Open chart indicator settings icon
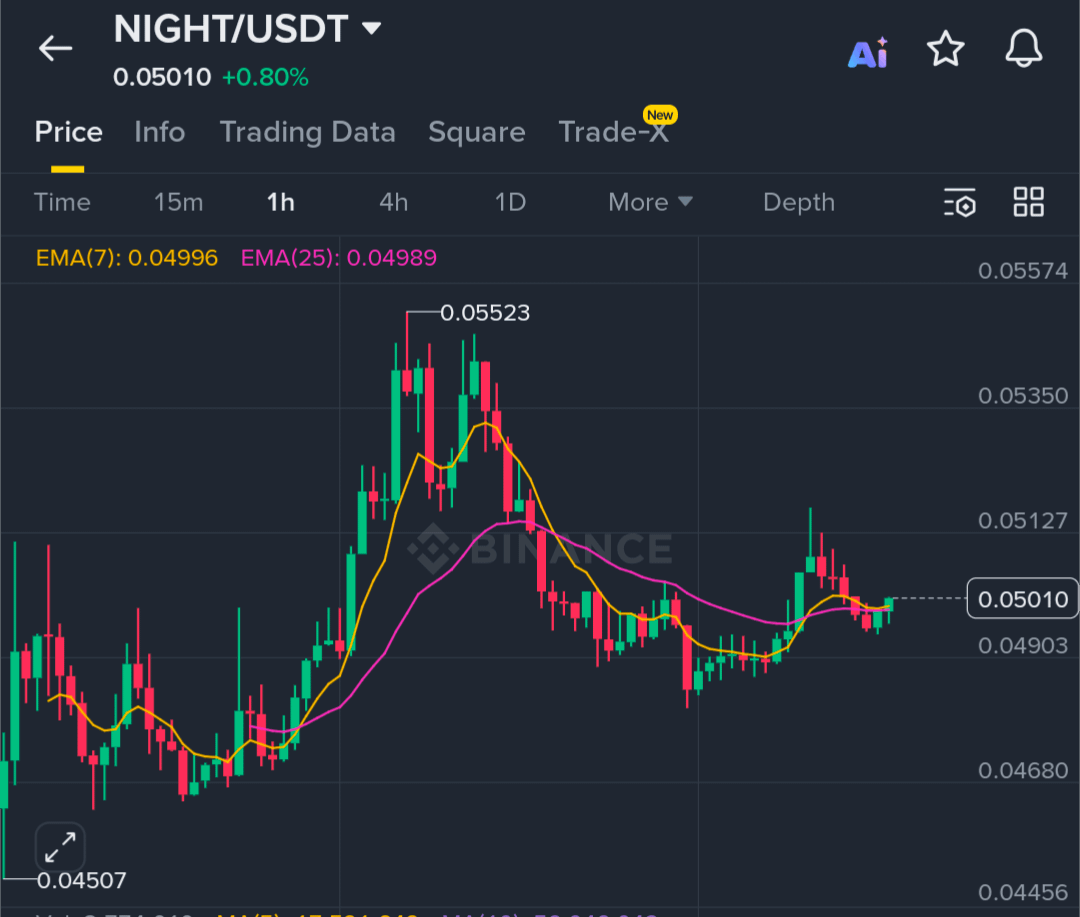Image resolution: width=1080 pixels, height=917 pixels. coord(959,203)
